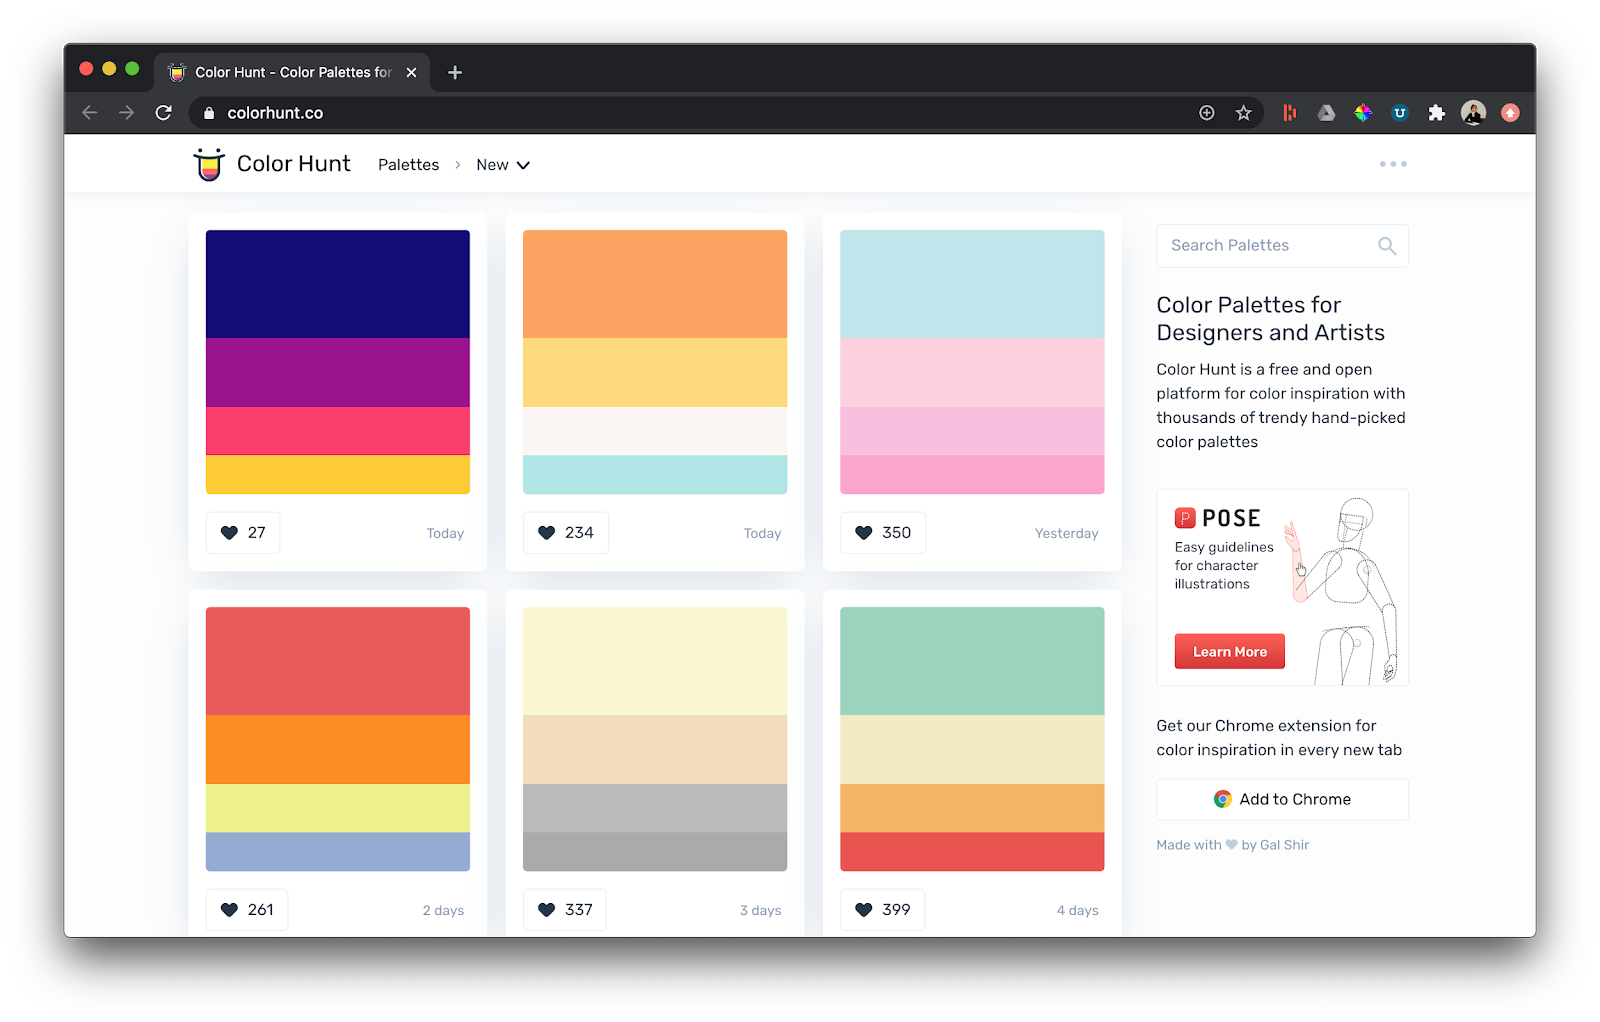Pick the periwinkle blue stripe in 261-likes palette
This screenshot has width=1600, height=1022.
click(338, 852)
